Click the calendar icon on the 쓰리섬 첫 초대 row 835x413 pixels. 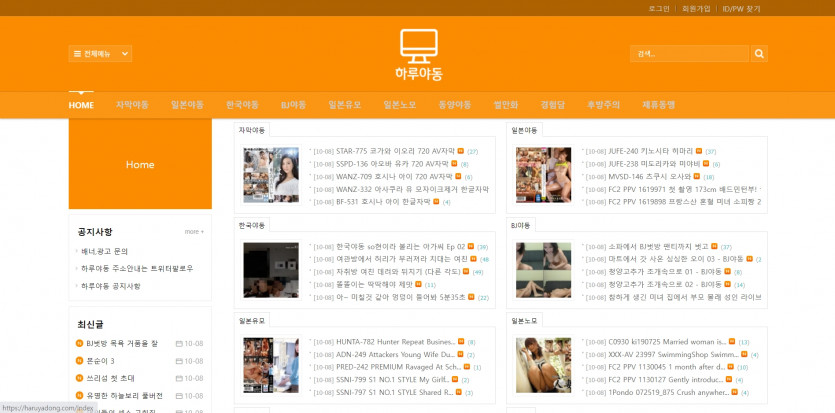[x=179, y=378]
